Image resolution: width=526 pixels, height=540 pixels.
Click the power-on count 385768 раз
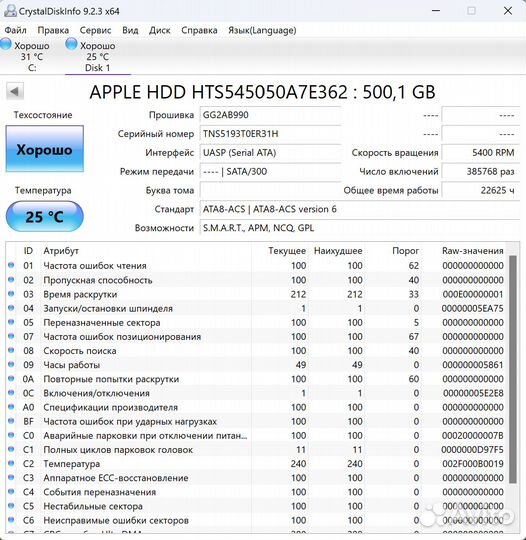coord(481,172)
